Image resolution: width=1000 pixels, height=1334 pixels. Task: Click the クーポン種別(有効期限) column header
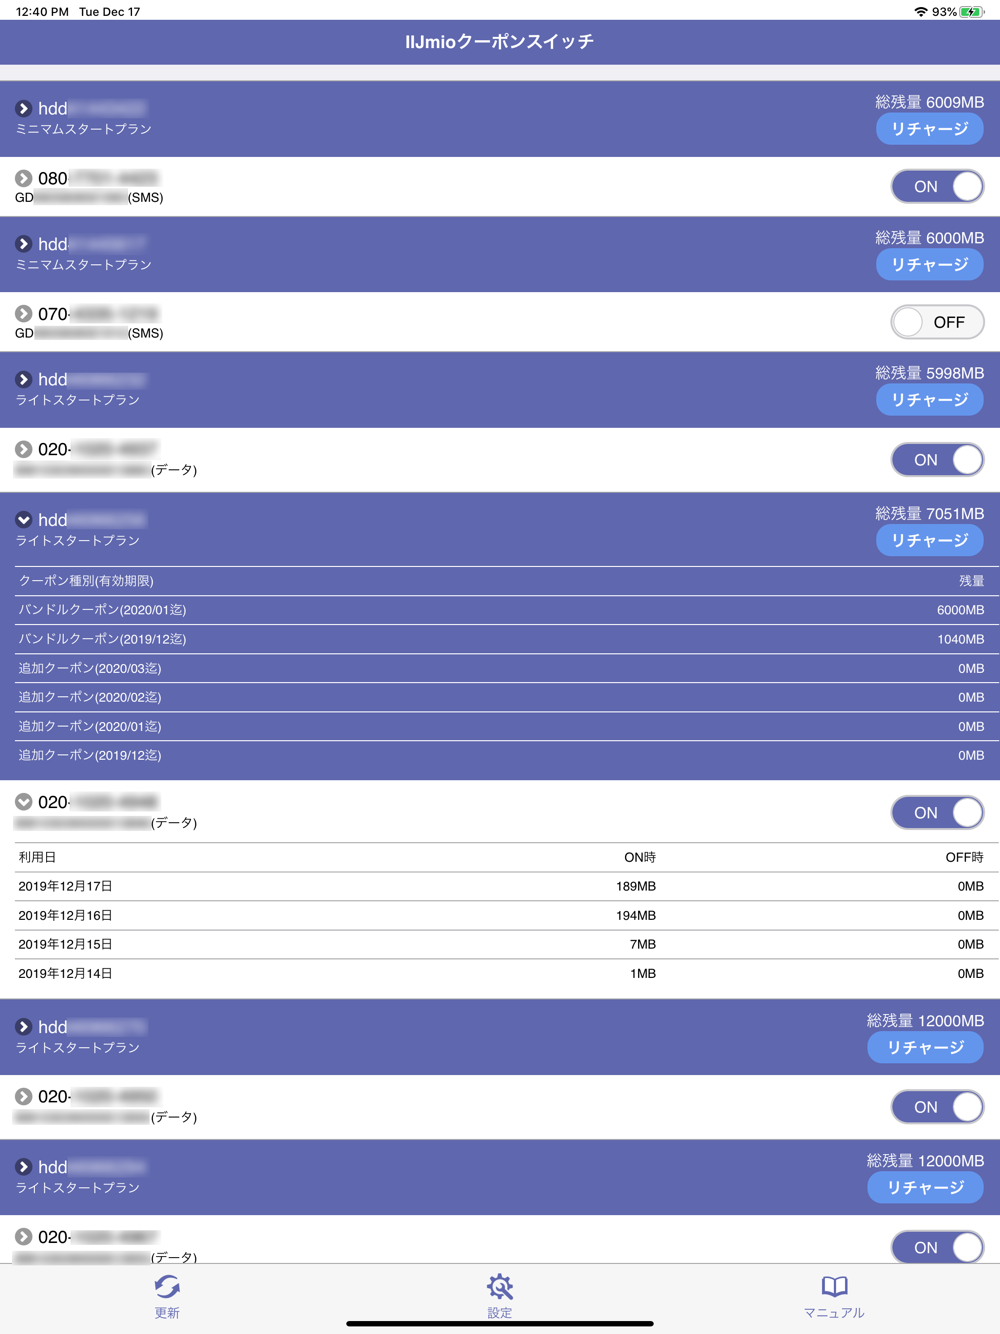pyautogui.click(x=86, y=581)
